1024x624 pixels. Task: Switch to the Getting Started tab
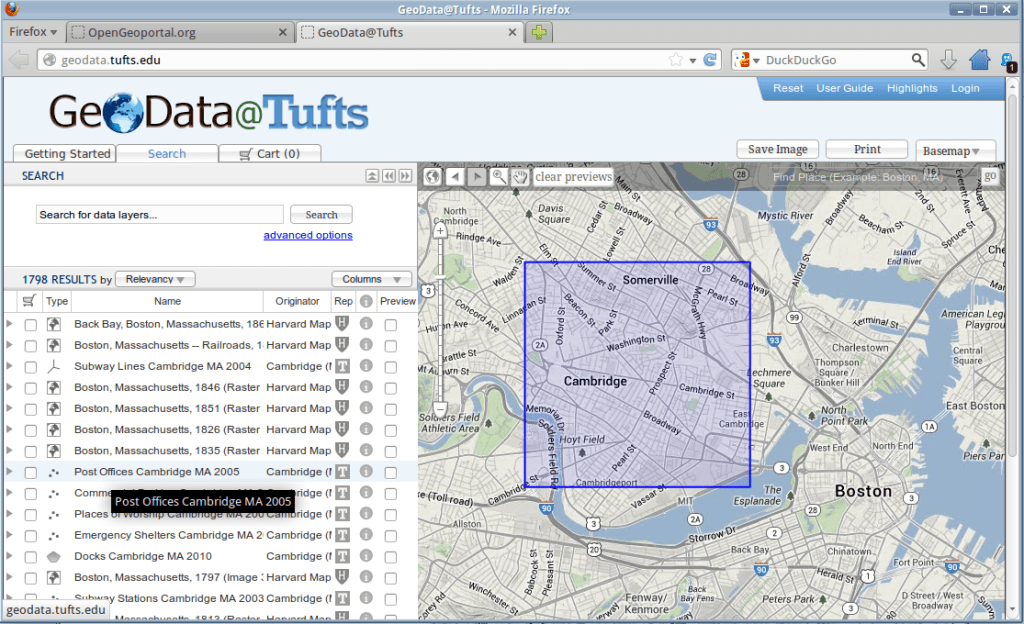click(x=65, y=153)
